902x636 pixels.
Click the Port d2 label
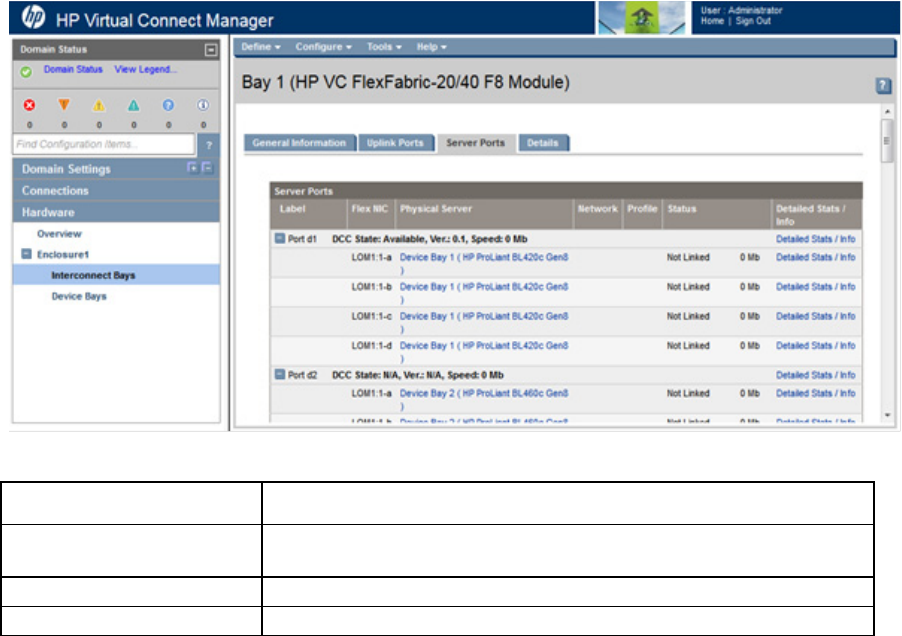tap(302, 375)
